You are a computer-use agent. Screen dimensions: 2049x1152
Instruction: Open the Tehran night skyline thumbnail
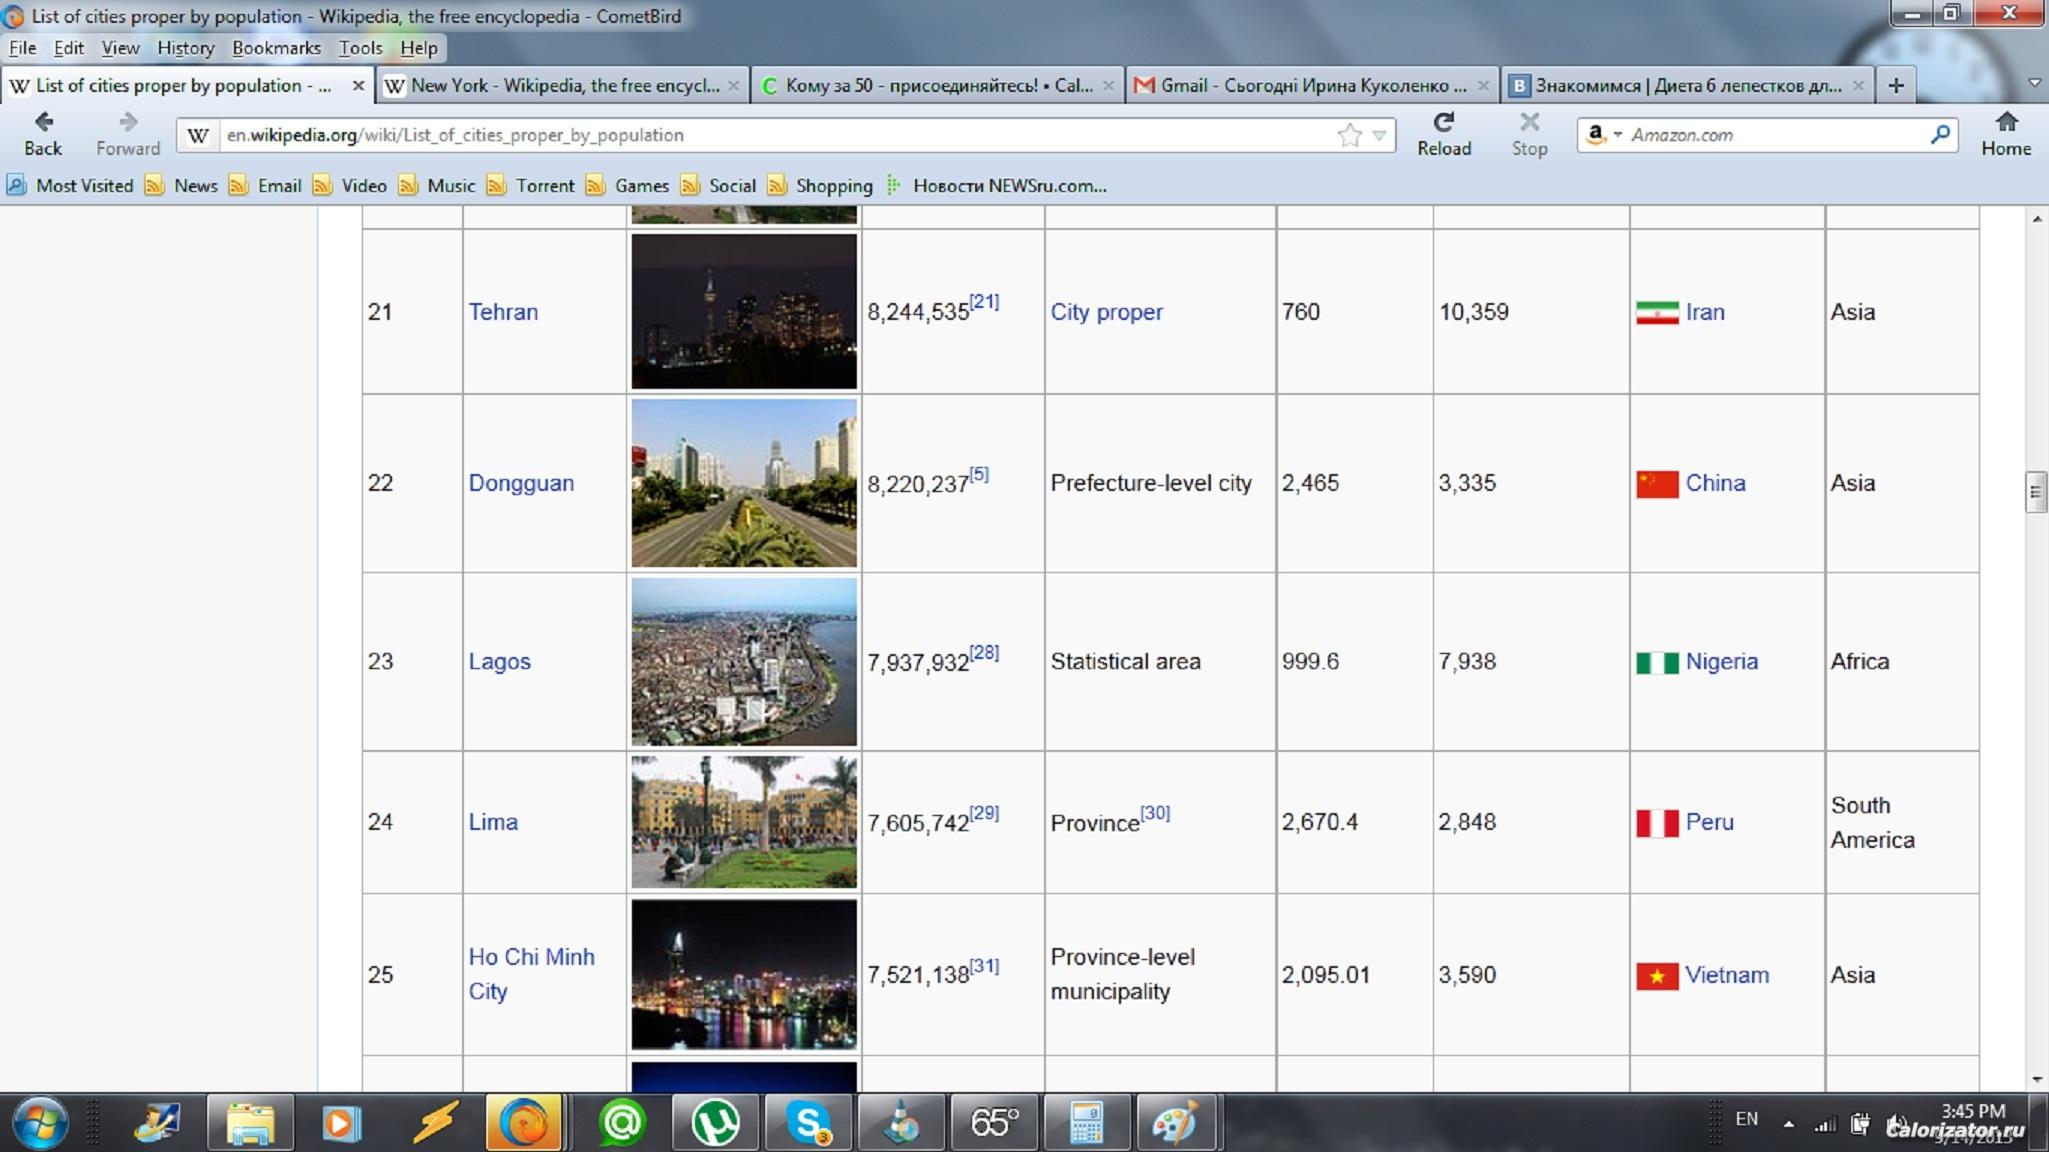[744, 311]
